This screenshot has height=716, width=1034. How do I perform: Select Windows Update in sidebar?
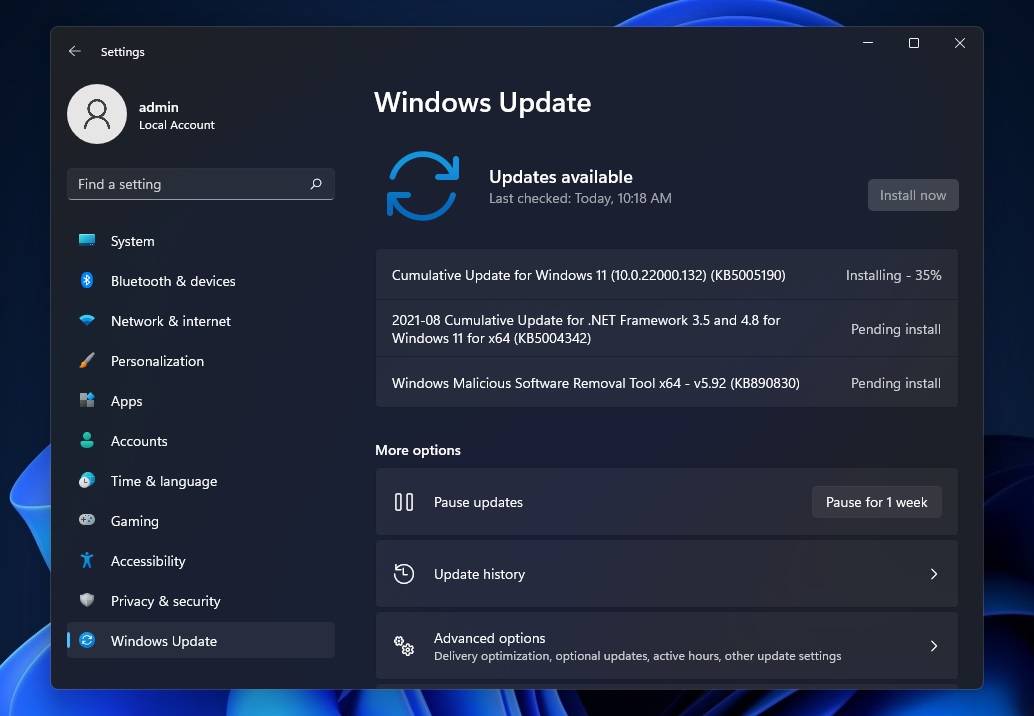point(200,641)
